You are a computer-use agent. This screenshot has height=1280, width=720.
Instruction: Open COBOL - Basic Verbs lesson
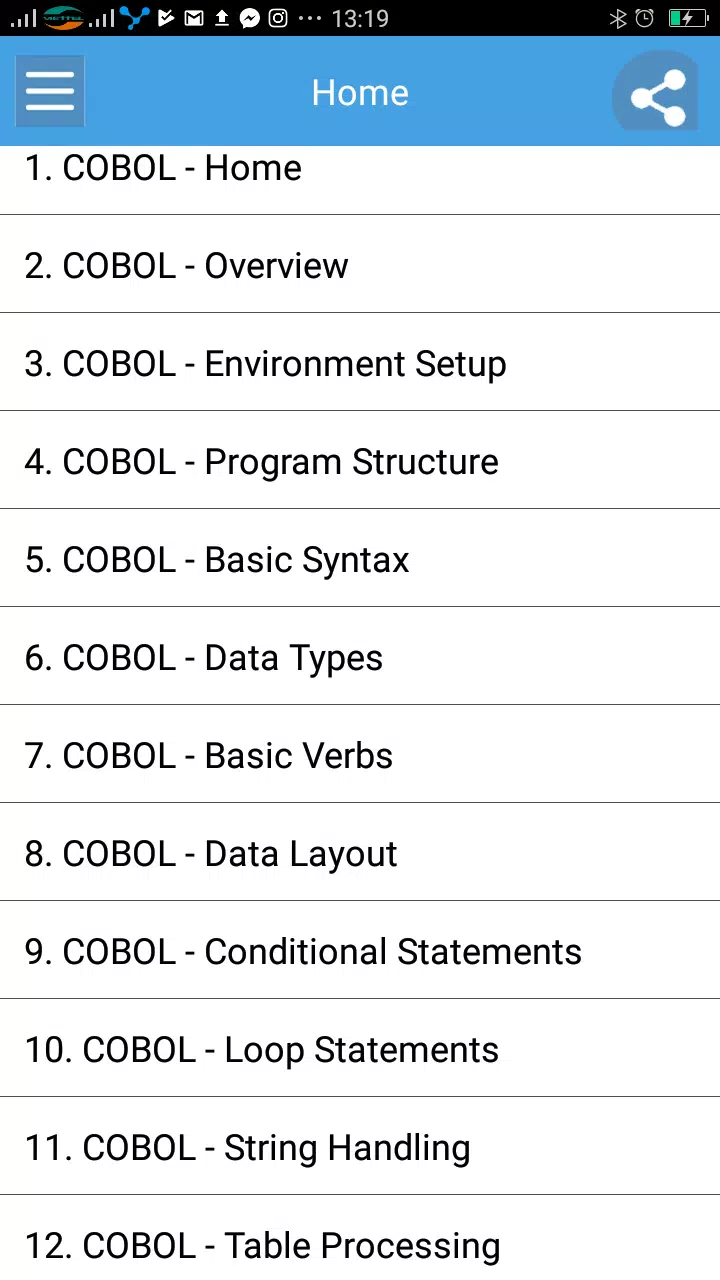tap(360, 754)
